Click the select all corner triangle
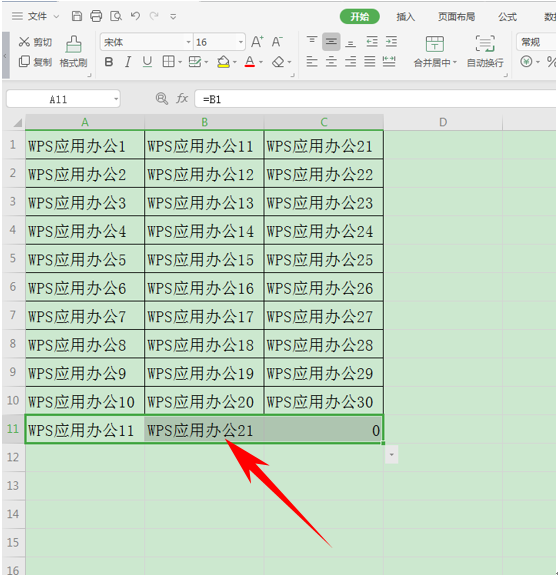558x578 pixels. click(17, 122)
